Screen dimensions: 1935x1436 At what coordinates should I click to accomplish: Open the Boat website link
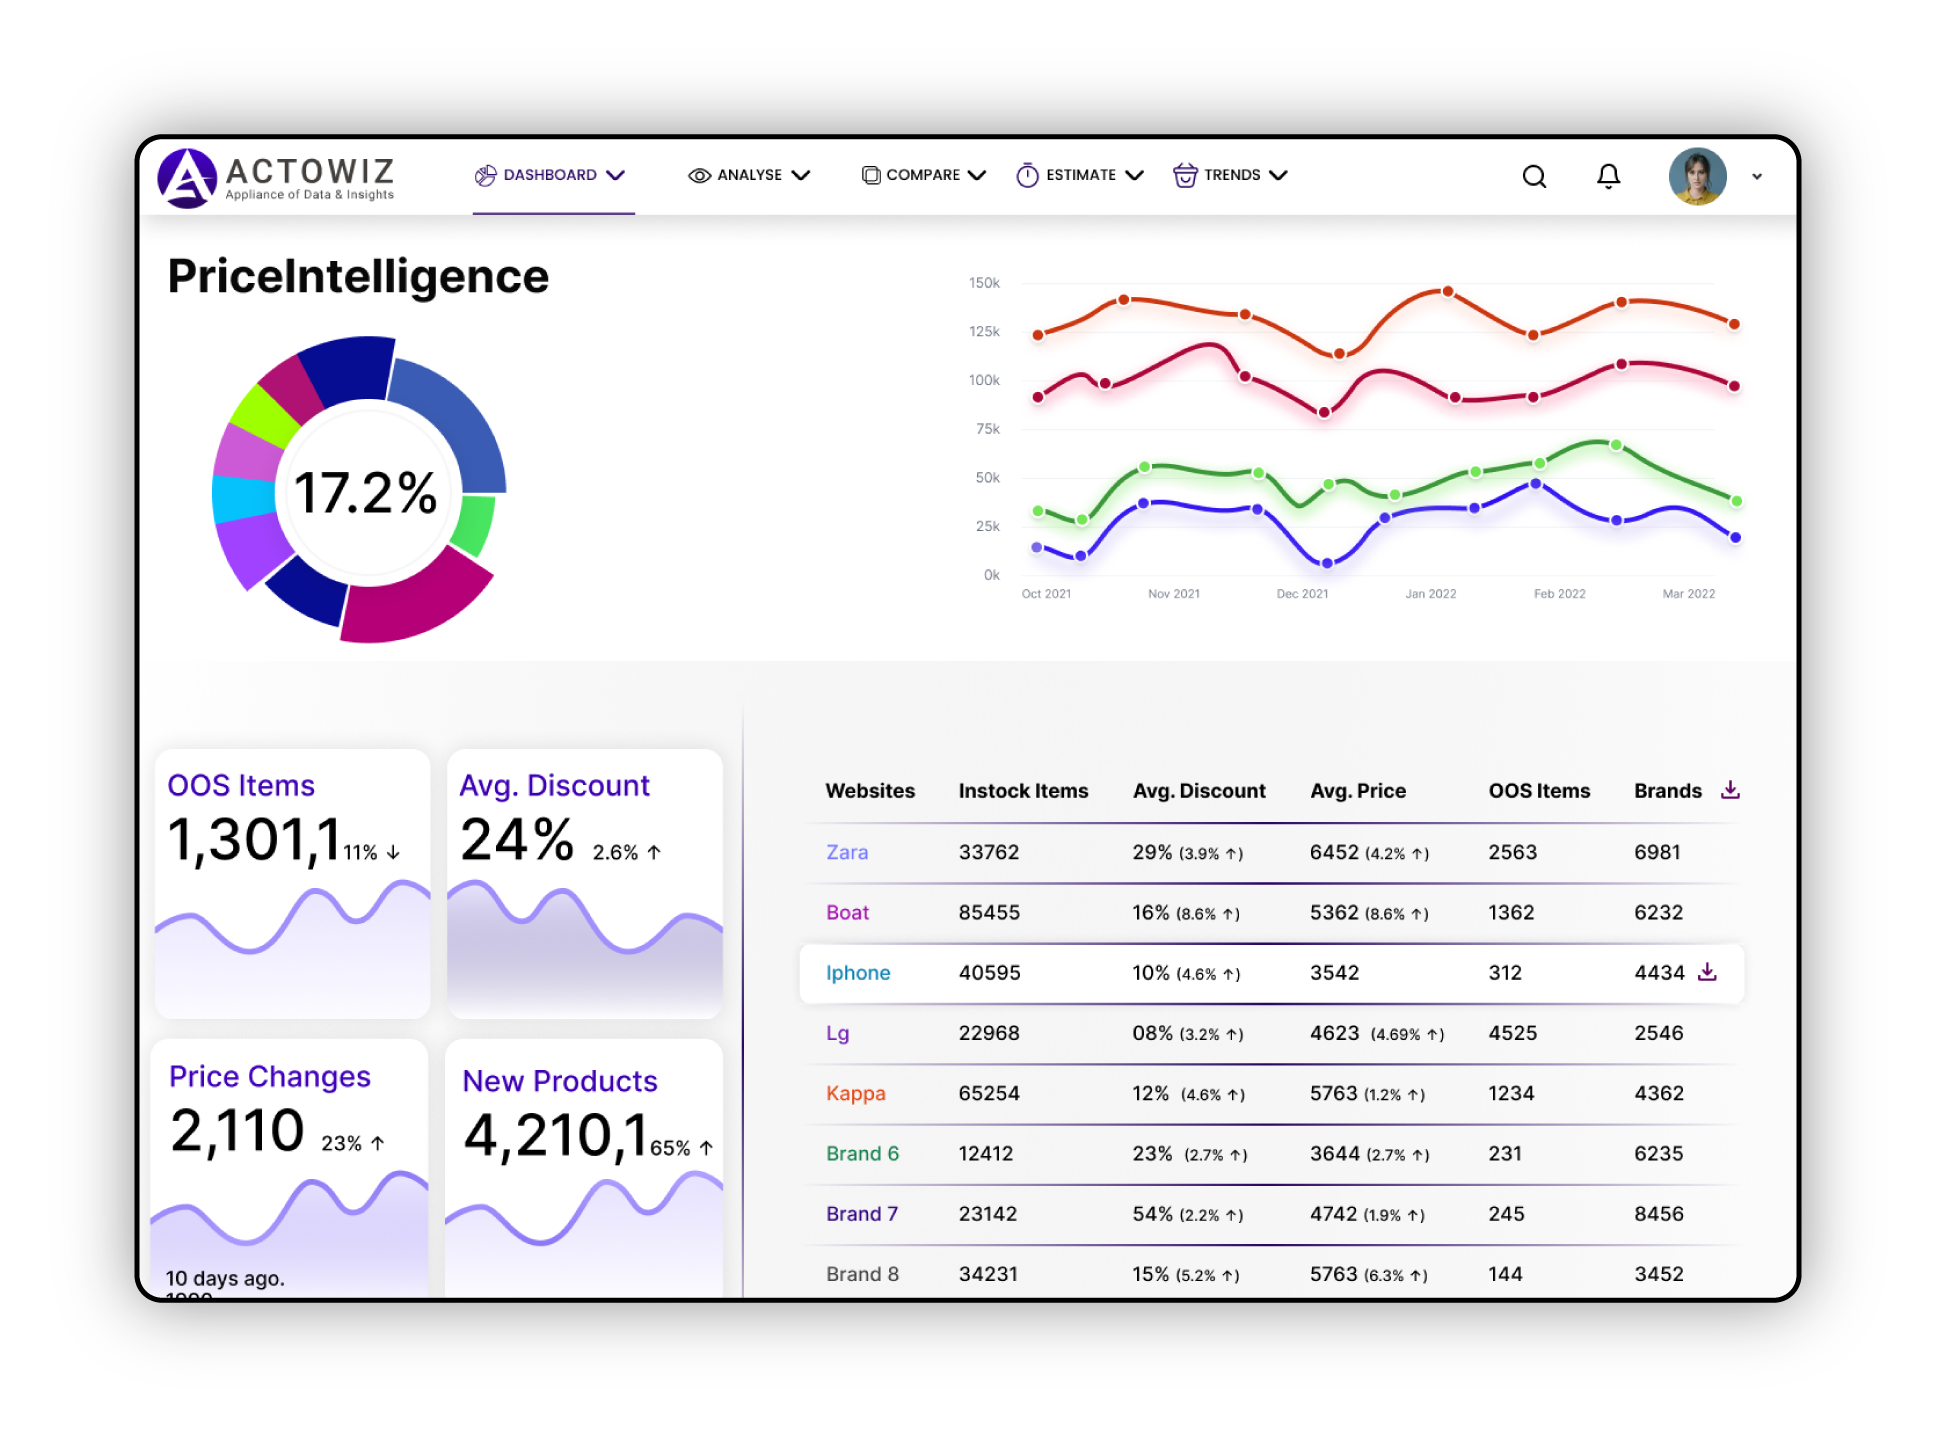847,912
